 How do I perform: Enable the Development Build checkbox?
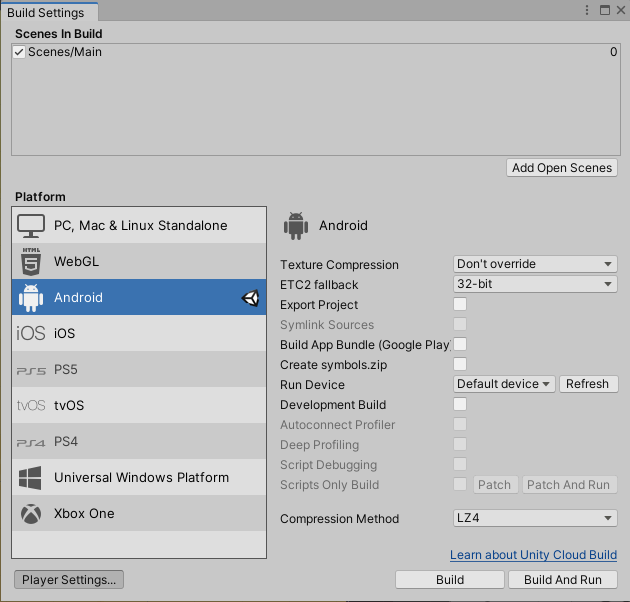pos(460,404)
